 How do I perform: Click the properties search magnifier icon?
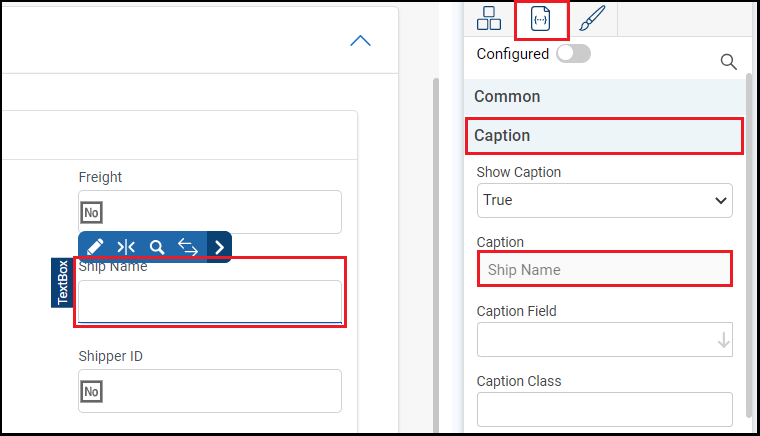click(728, 62)
